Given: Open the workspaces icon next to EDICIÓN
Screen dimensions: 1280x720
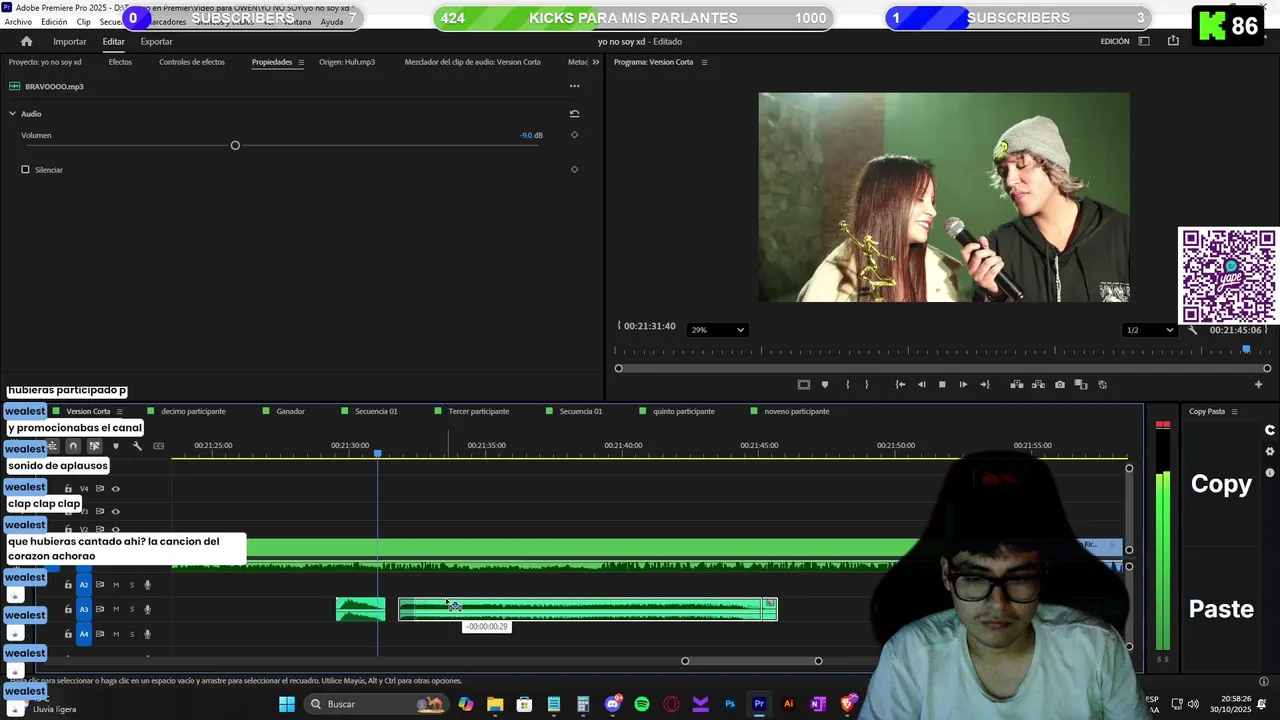Looking at the screenshot, I should point(1144,41).
